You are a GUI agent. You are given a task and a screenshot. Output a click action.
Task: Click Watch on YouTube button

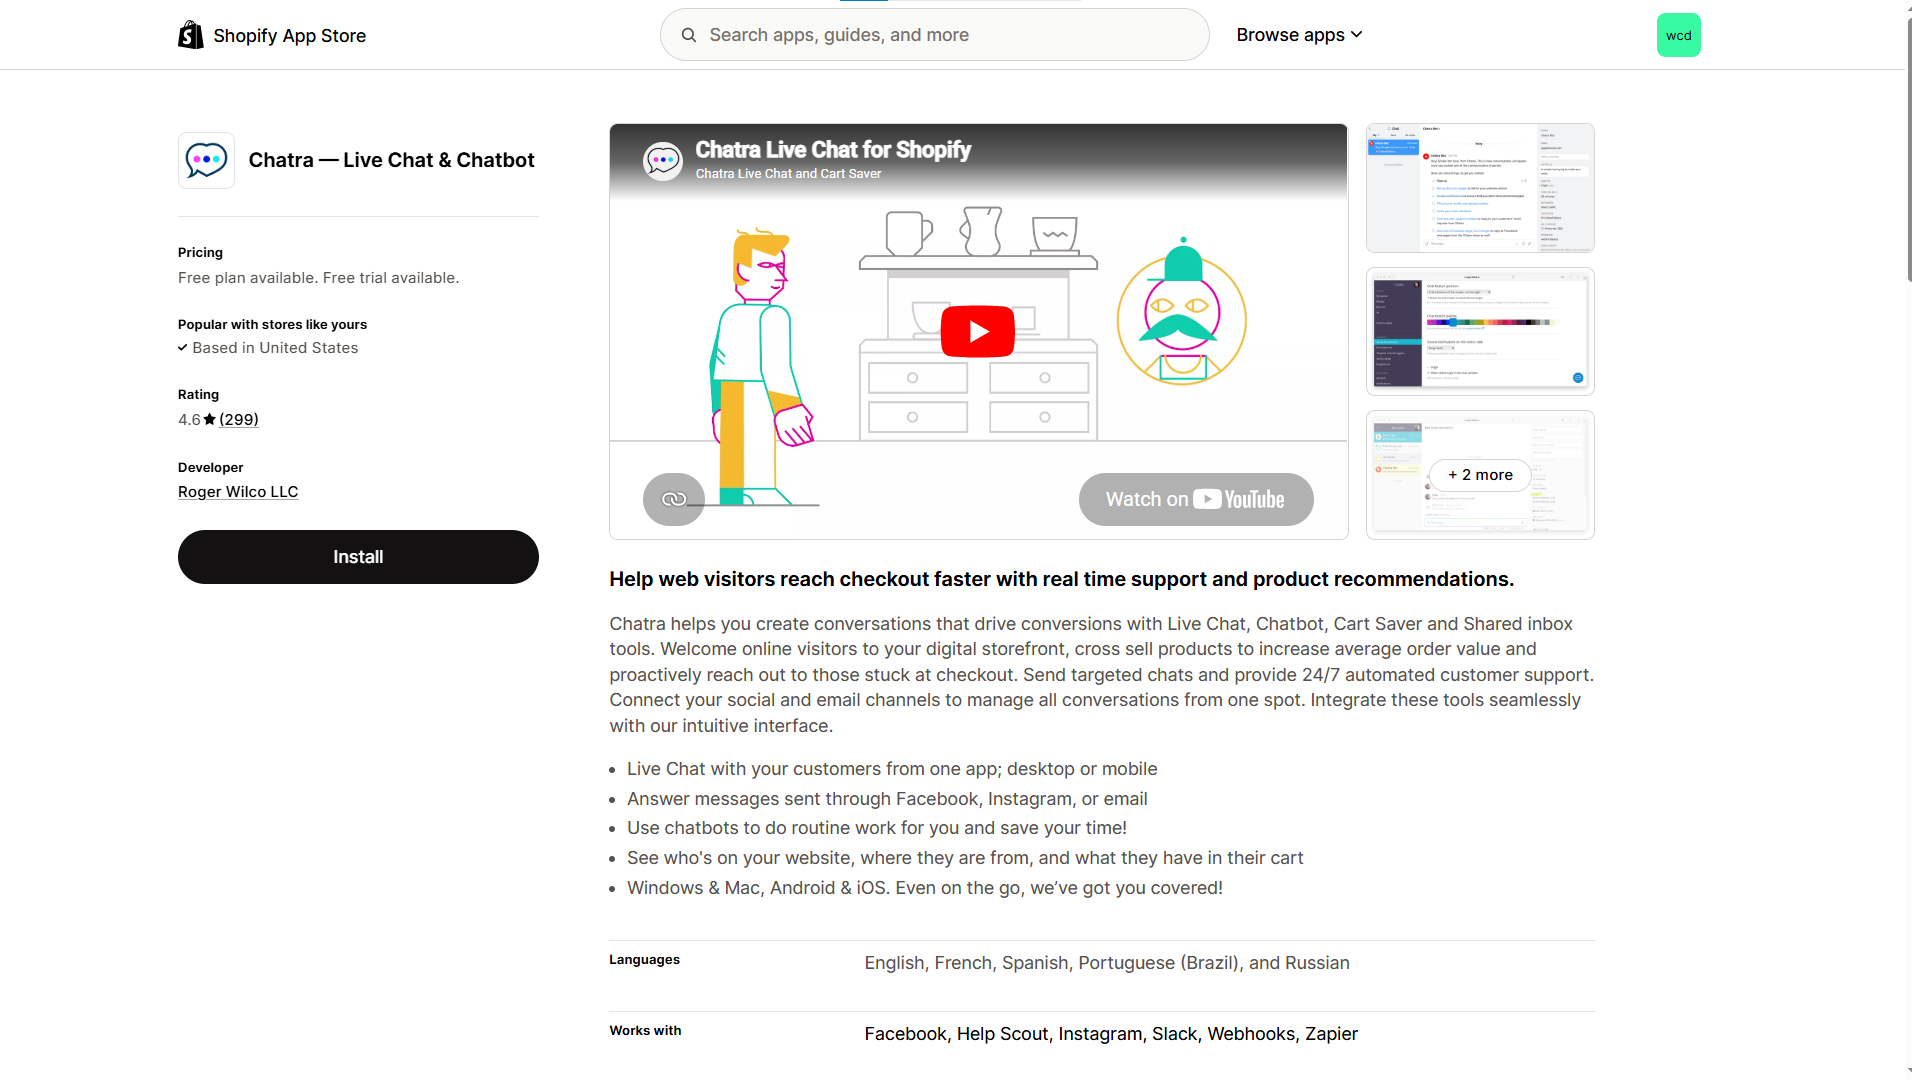click(x=1196, y=499)
